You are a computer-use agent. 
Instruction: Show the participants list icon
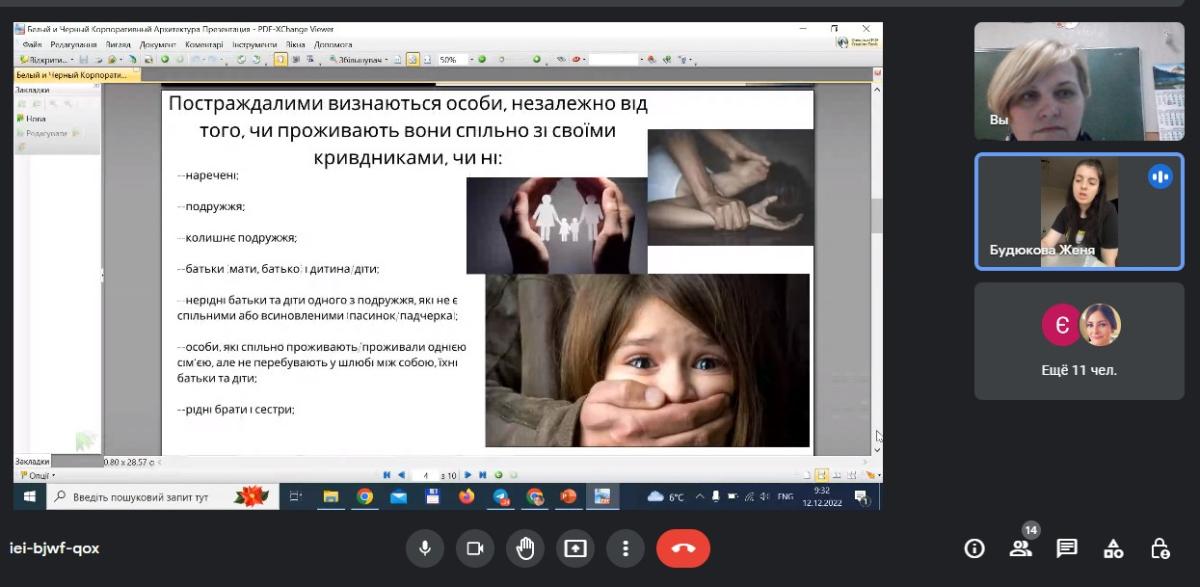pos(1020,548)
